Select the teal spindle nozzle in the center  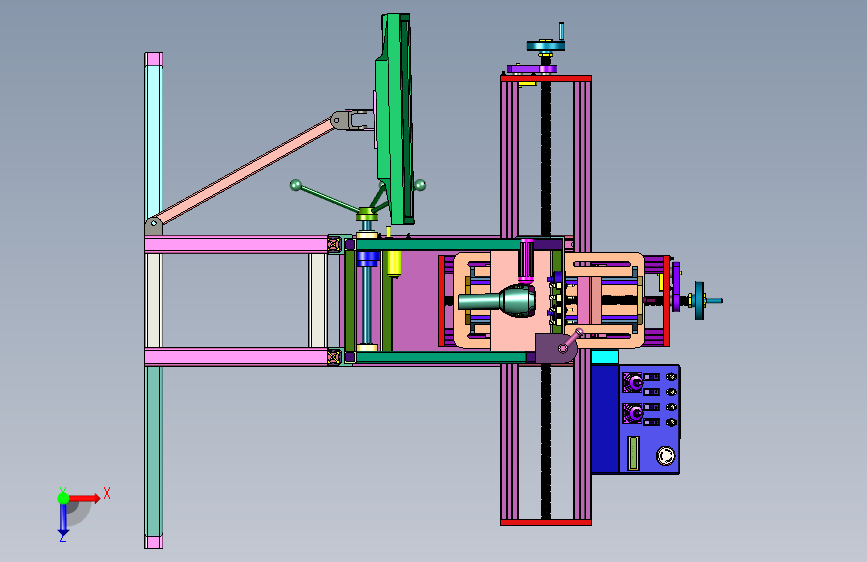497,301
